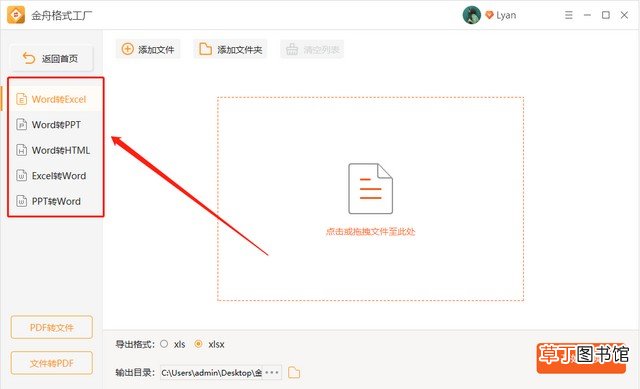This screenshot has width=640, height=389.
Task: Click the 点击或拖拽文件至此处 text
Action: click(370, 232)
